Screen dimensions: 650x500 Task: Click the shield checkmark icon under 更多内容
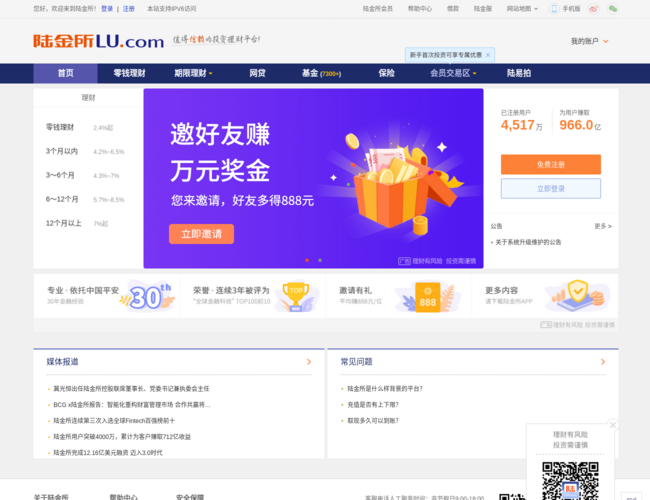point(578,296)
